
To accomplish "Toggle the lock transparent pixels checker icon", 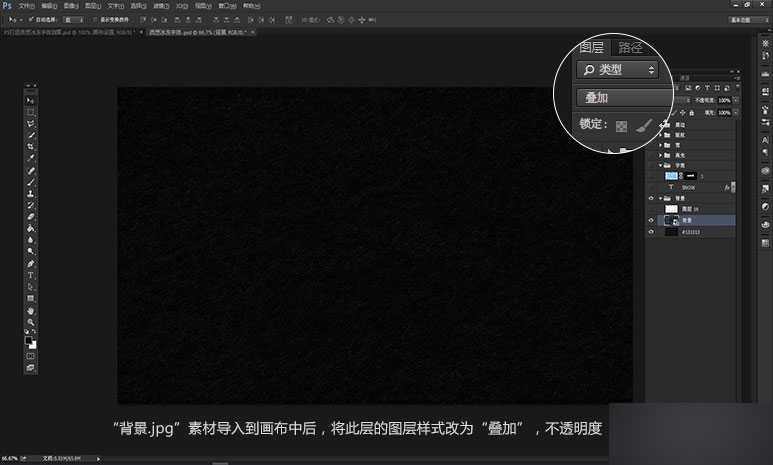I will point(620,127).
